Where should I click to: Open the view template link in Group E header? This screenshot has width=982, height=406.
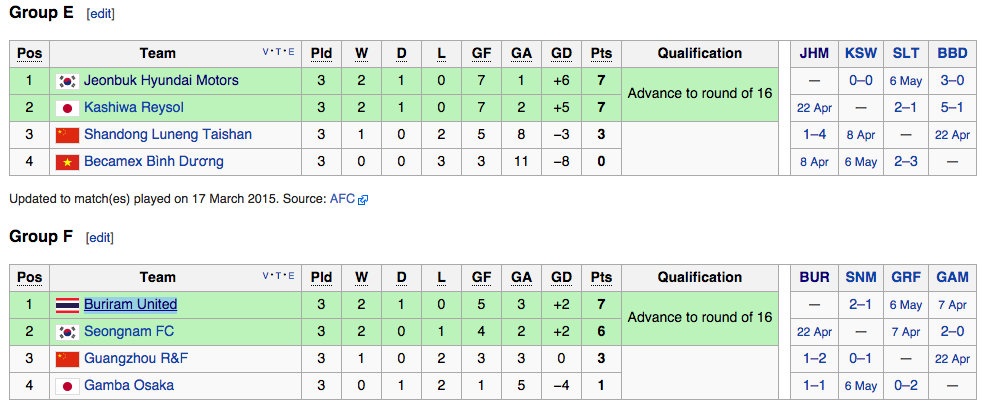click(x=266, y=52)
